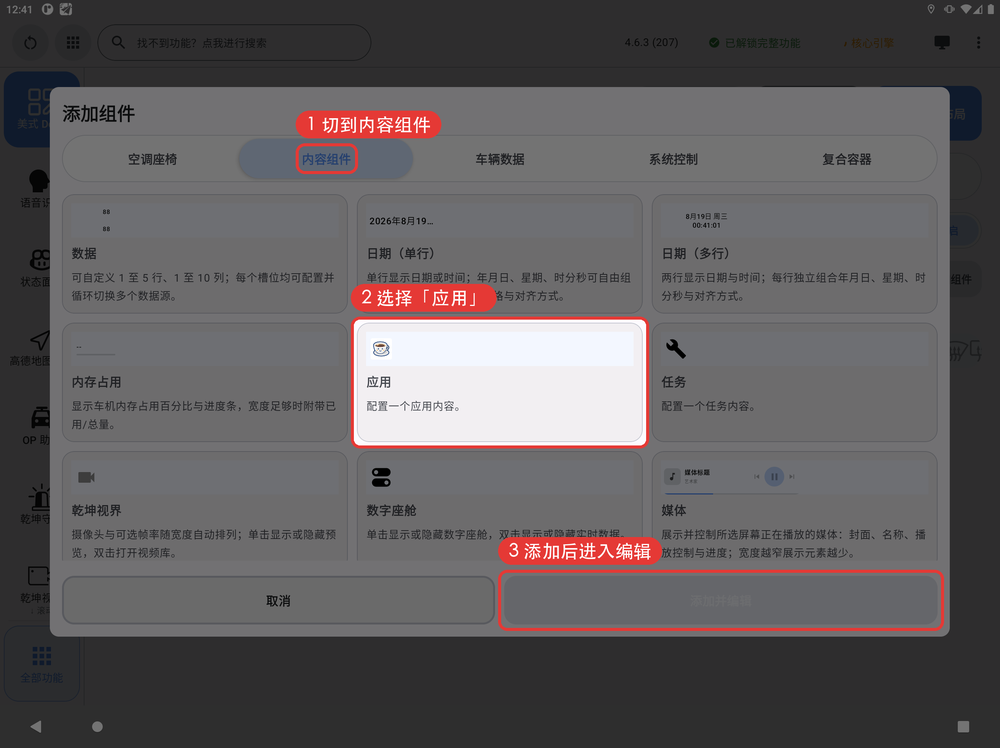
Task: Choose the 数据 component card
Action: 205,254
